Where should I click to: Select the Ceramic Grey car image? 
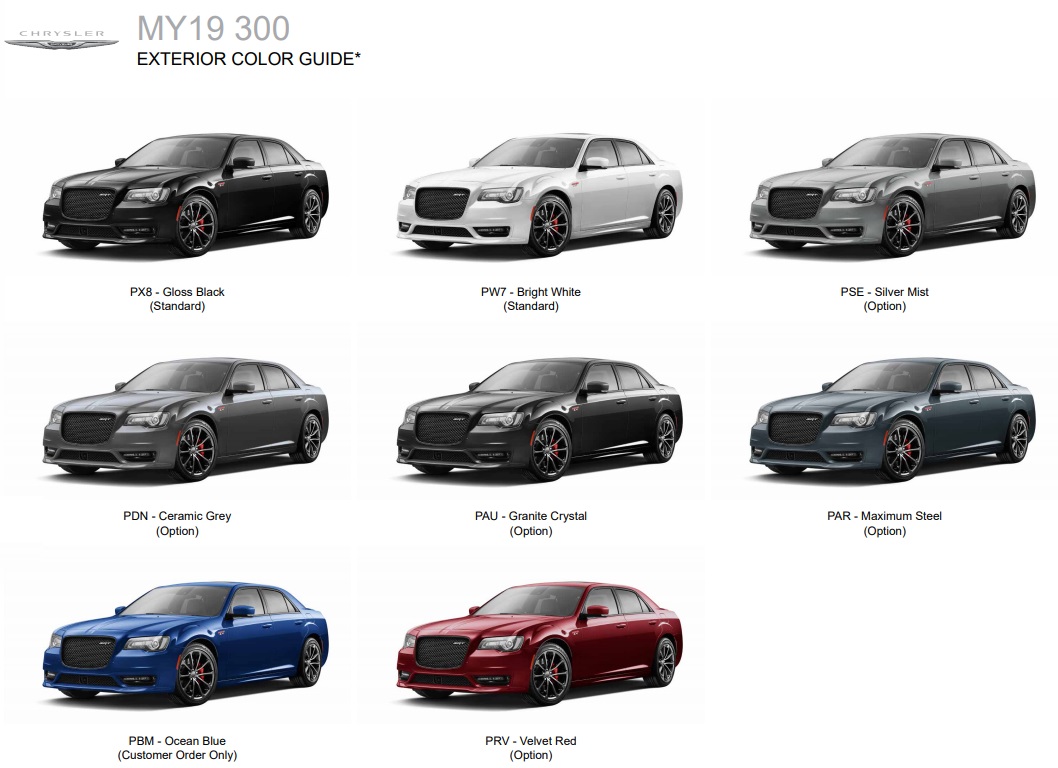[185, 418]
